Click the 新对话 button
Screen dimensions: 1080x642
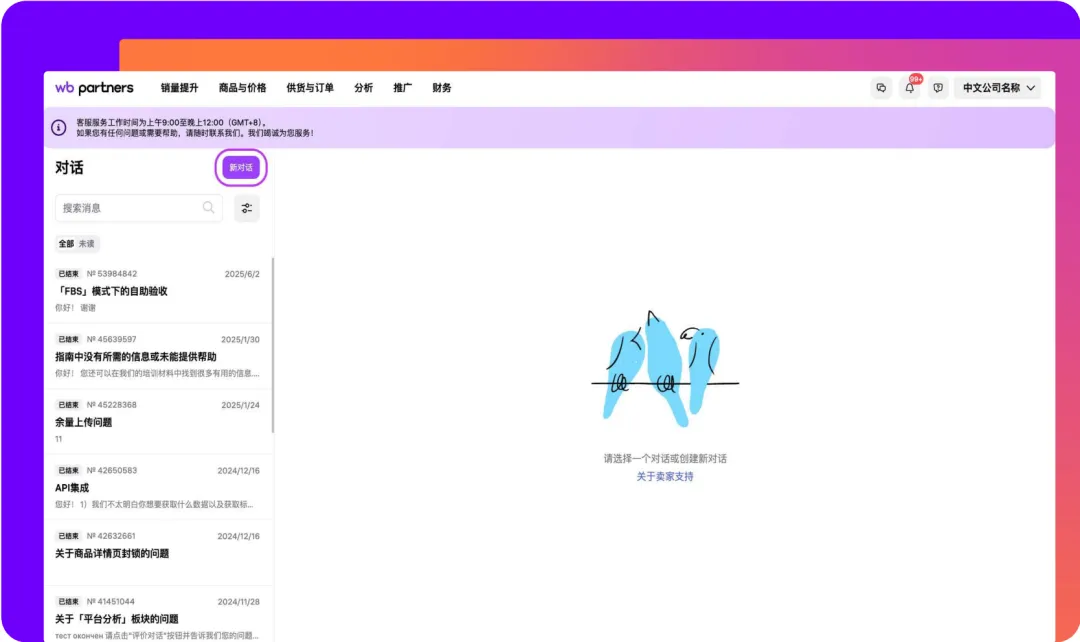pyautogui.click(x=241, y=167)
